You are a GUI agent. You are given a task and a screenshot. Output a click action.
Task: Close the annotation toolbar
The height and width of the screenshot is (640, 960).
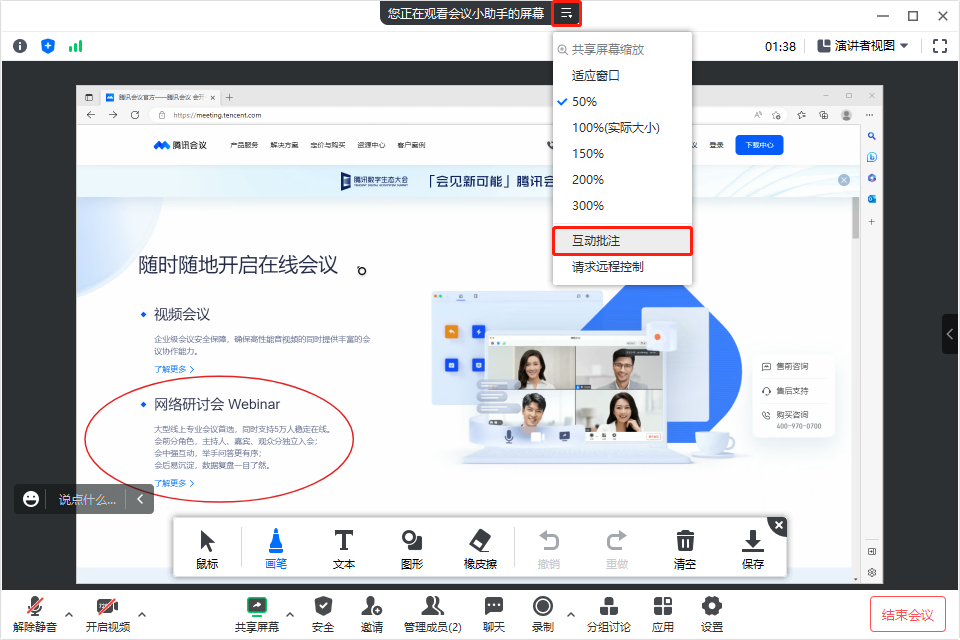pos(778,525)
